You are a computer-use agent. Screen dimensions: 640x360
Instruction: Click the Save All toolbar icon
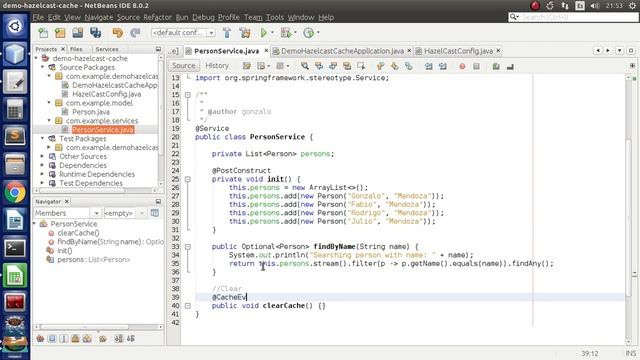pos(96,33)
